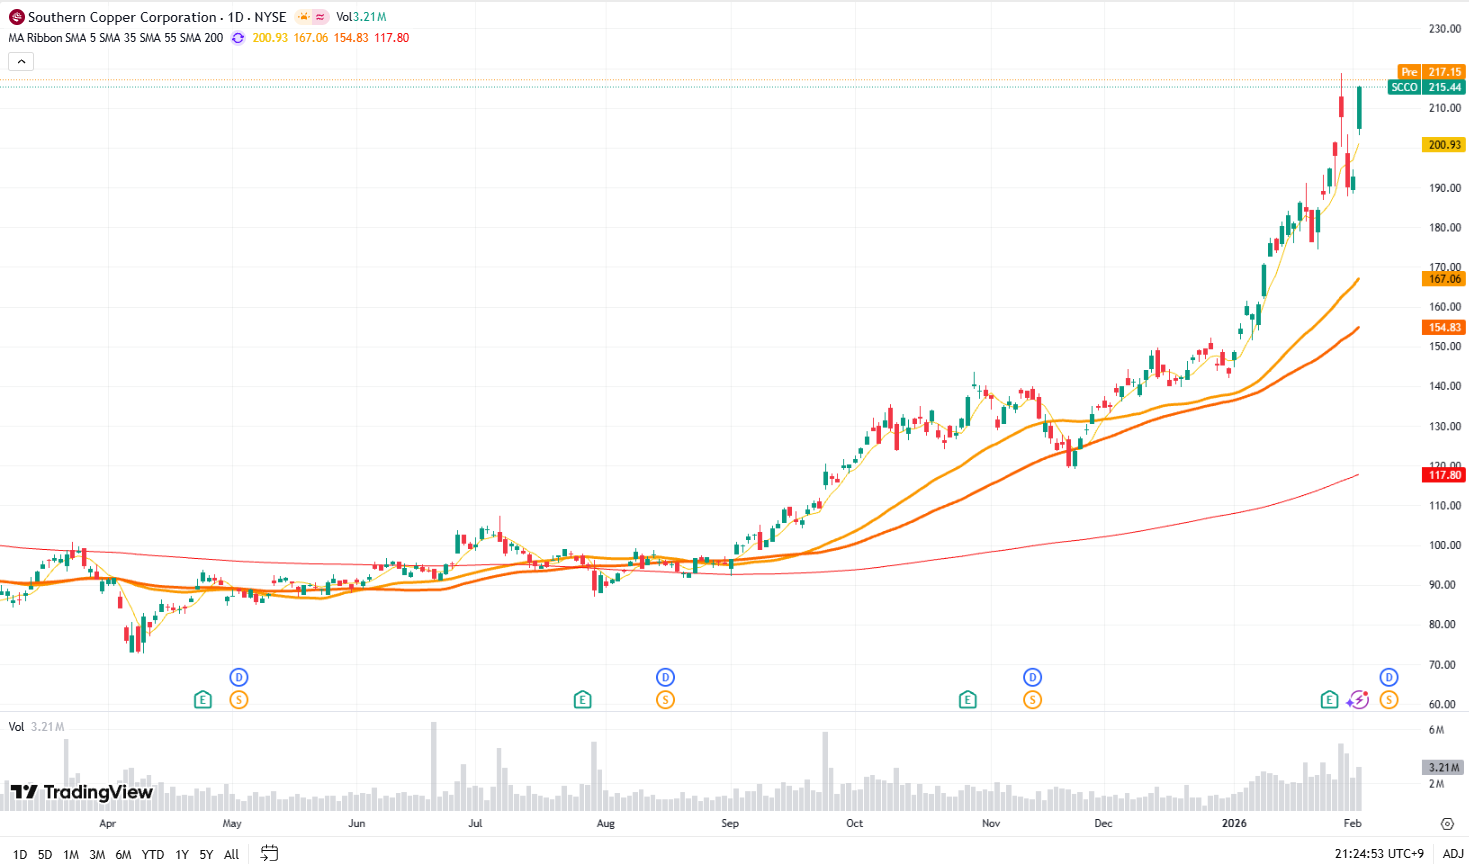Image resolution: width=1469 pixels, height=866 pixels.
Task: Open the split S marker near May
Action: click(x=238, y=700)
